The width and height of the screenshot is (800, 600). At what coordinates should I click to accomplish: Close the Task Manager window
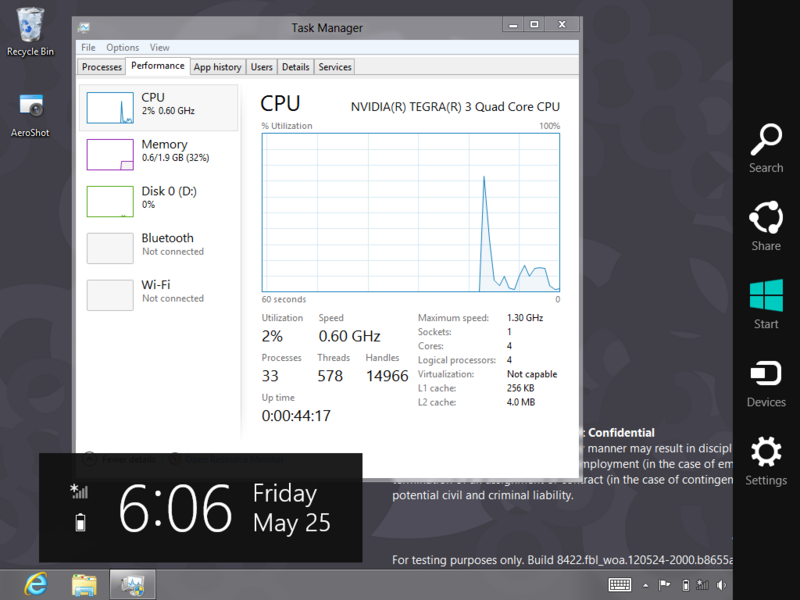click(562, 24)
